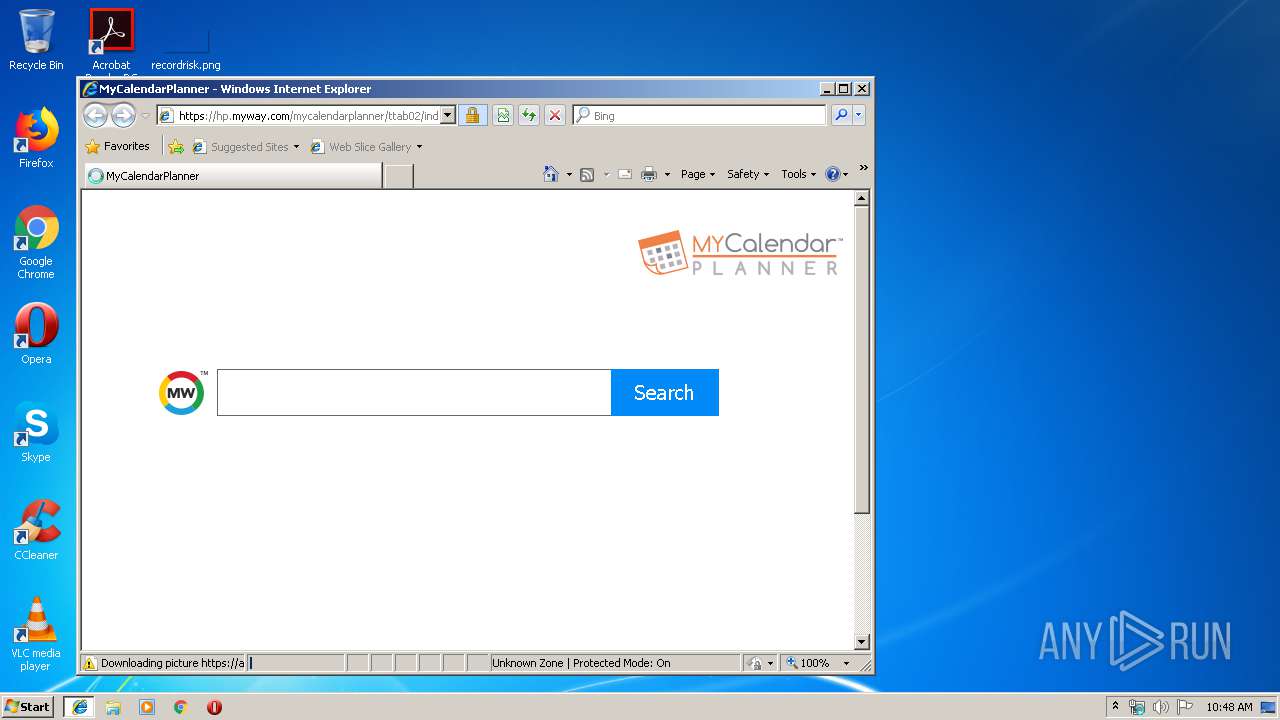This screenshot has height=720, width=1280.
Task: Click the vertical scrollbar down arrow
Action: click(x=862, y=642)
